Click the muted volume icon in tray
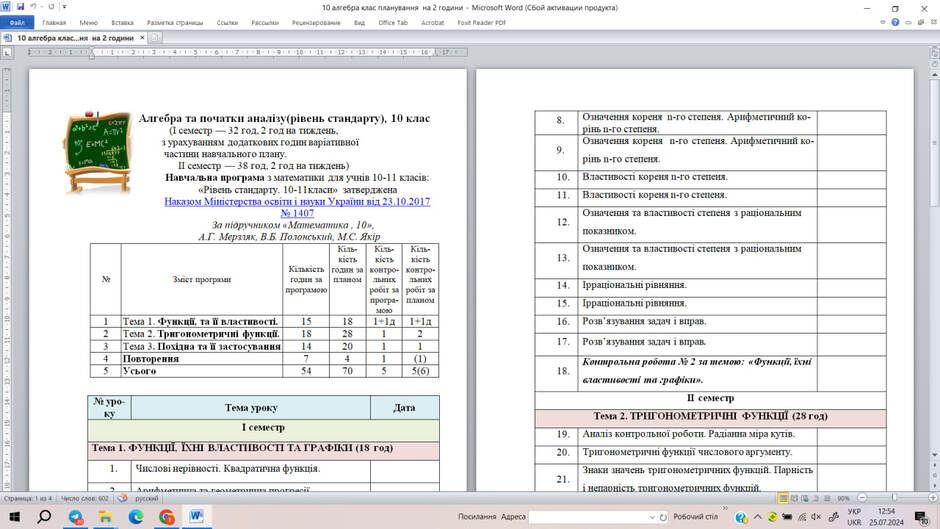 coord(816,516)
